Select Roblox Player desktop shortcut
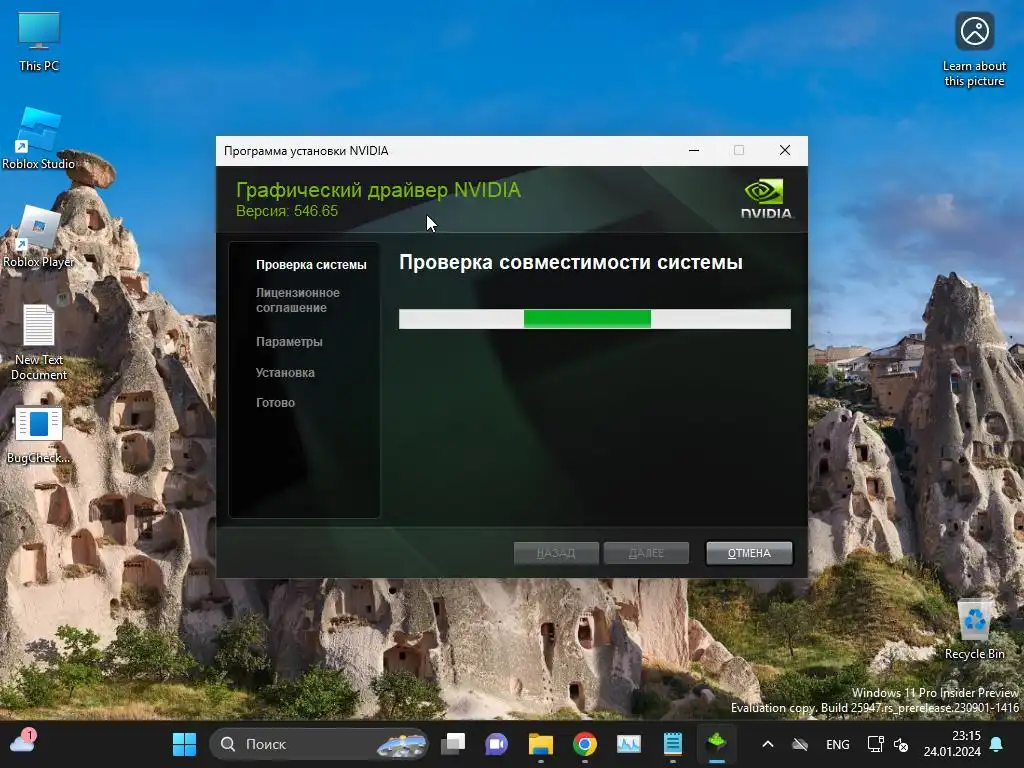 click(39, 236)
